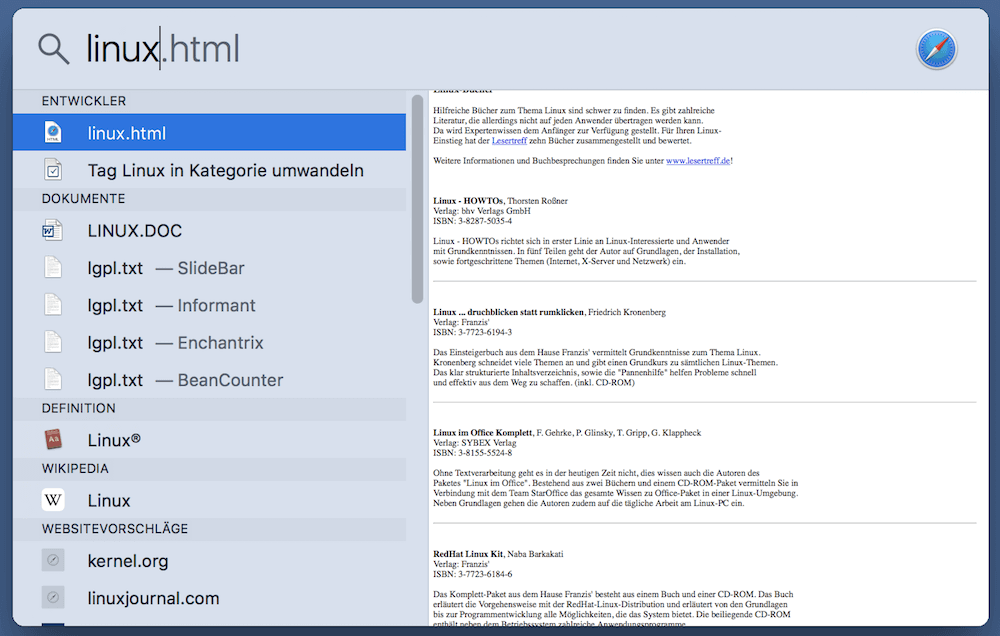Viewport: 1000px width, 636px height.
Task: Click the Dokumente section header
Action: [x=84, y=198]
